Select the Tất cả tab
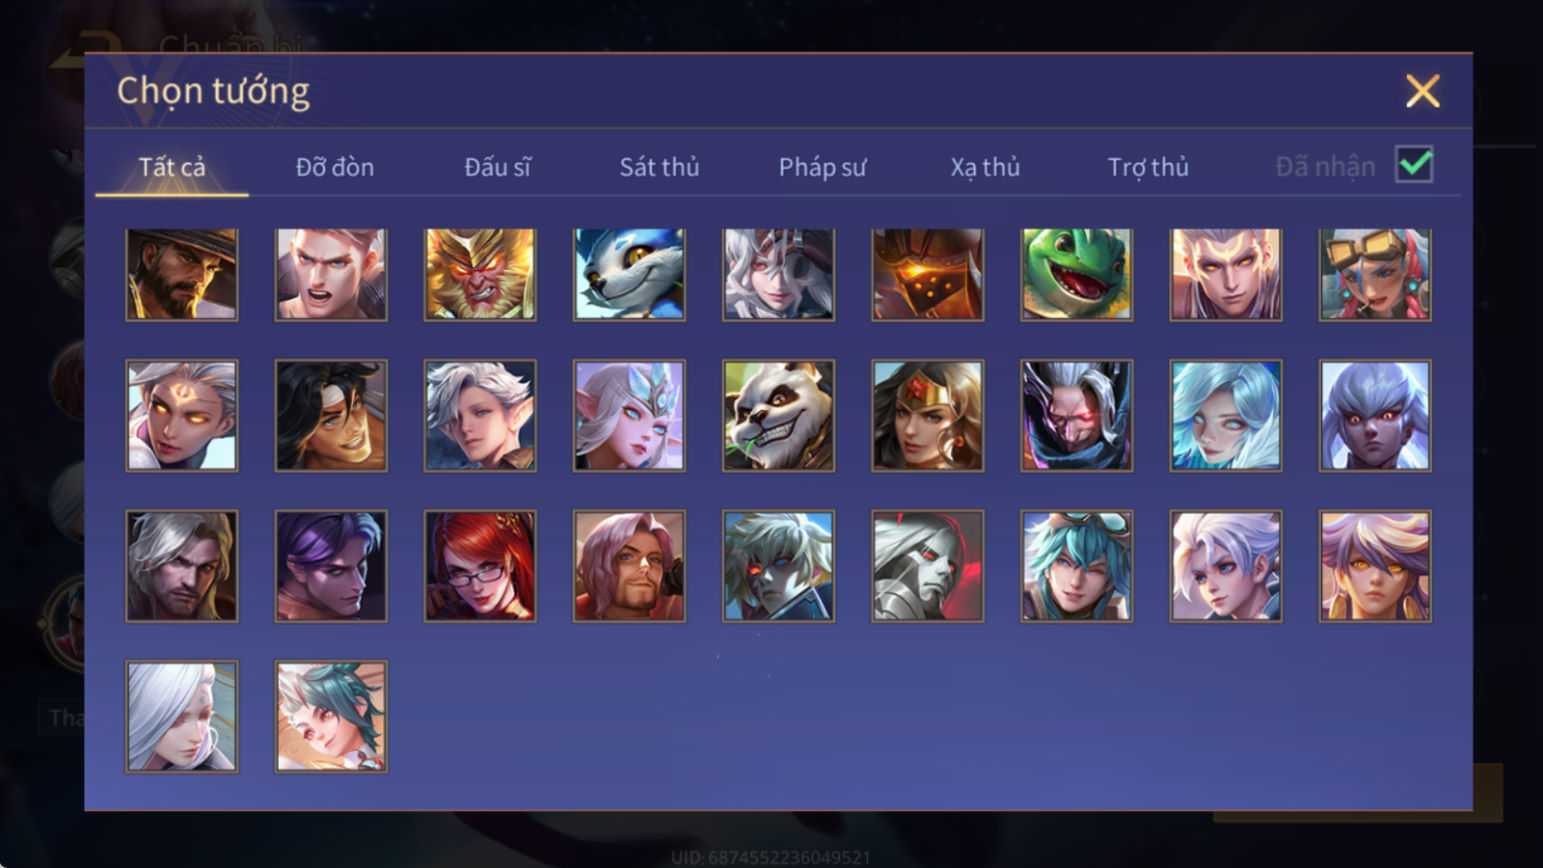 click(x=172, y=167)
